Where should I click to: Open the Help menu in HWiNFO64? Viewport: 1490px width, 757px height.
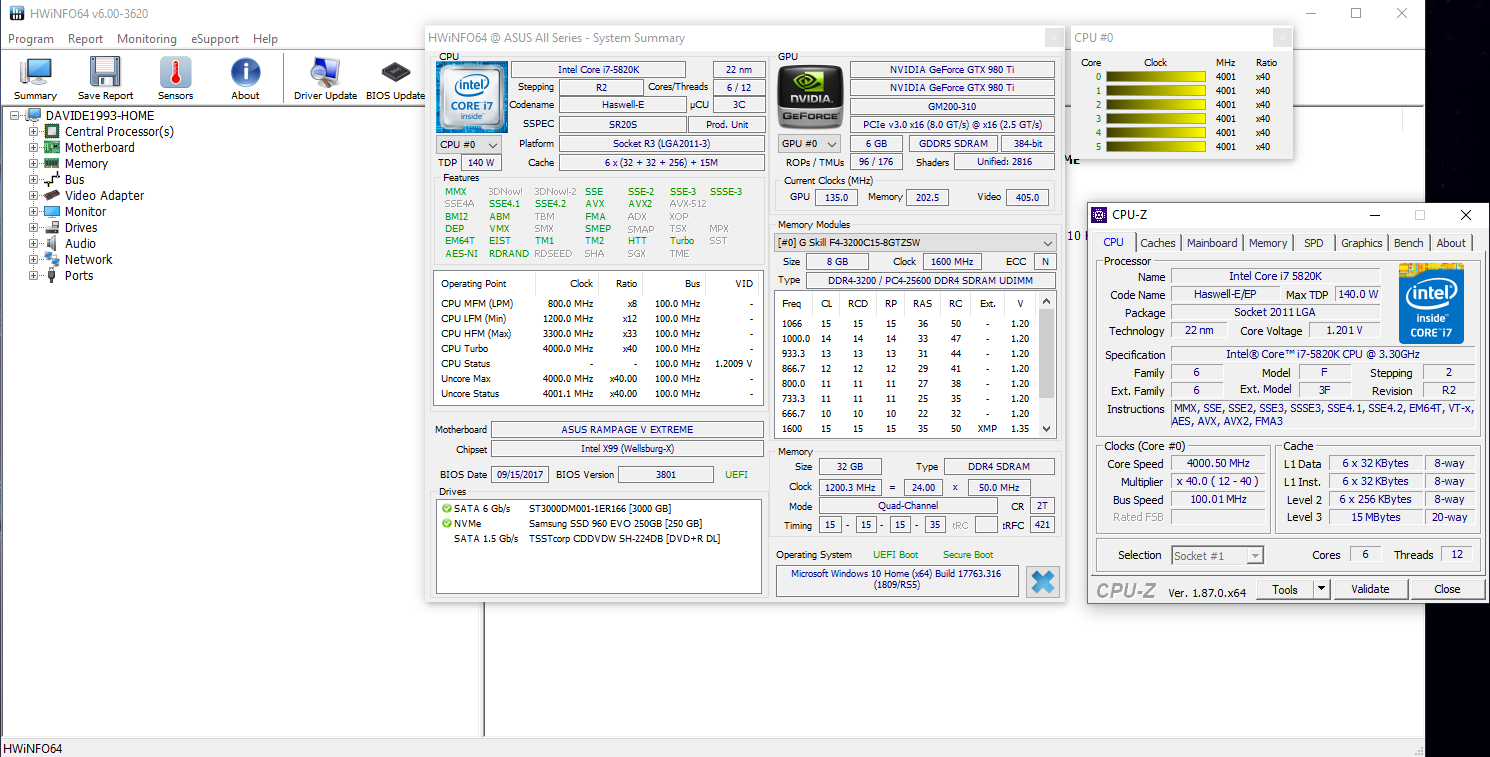pyautogui.click(x=265, y=39)
